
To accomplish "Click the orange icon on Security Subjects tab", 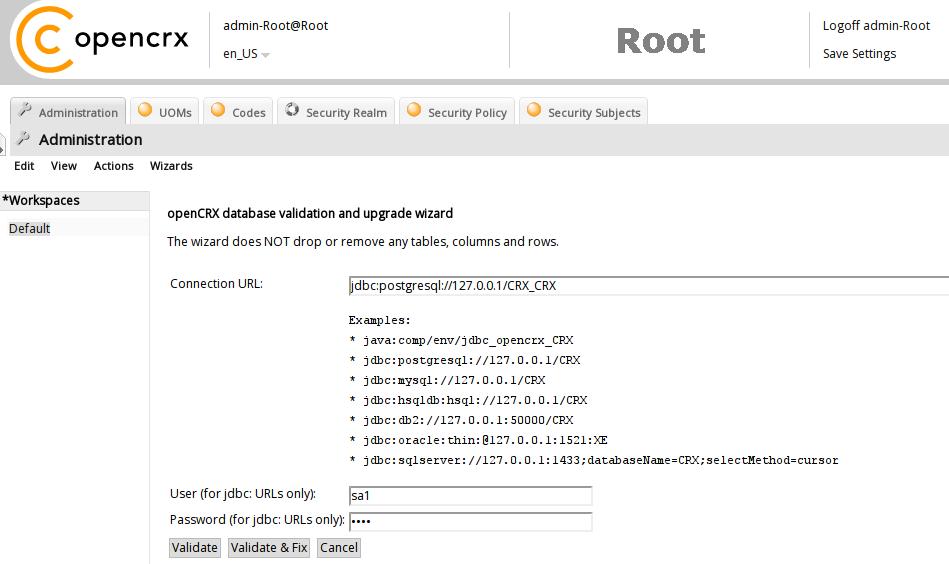I will pyautogui.click(x=534, y=110).
